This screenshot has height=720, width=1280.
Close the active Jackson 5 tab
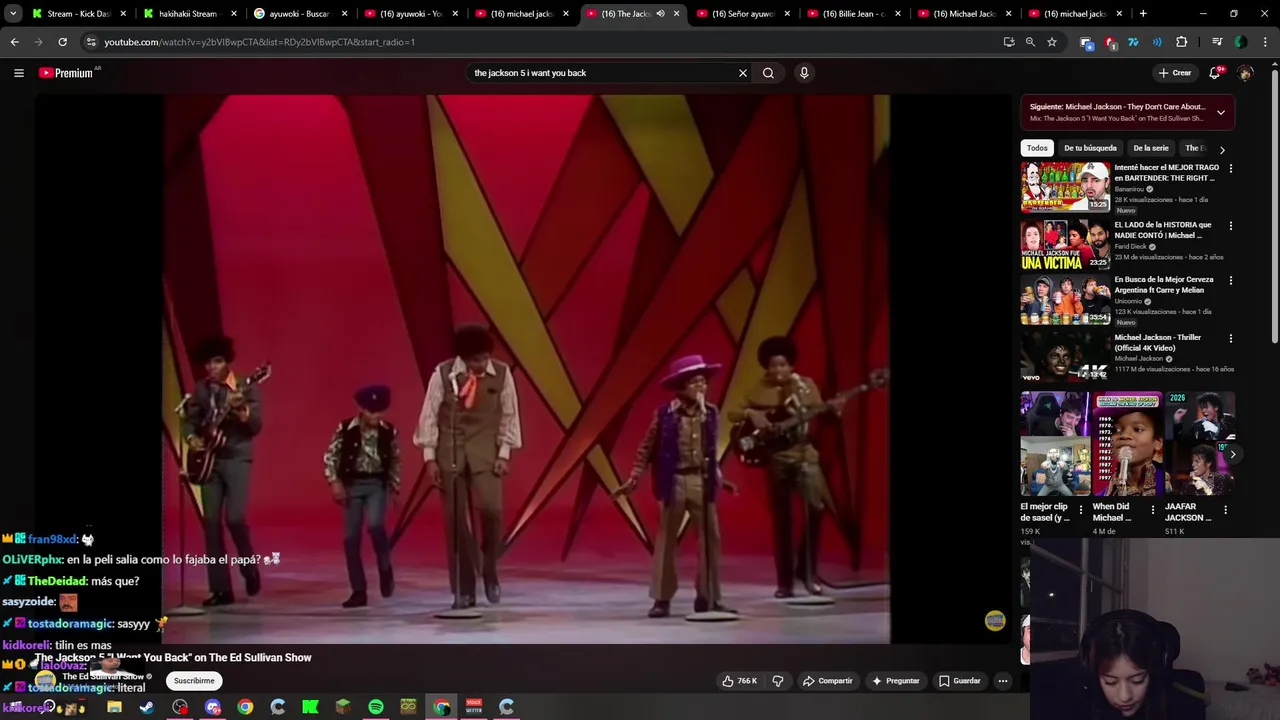pos(676,14)
